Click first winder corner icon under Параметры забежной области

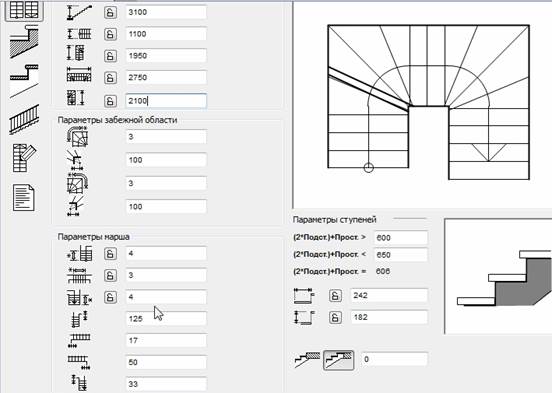click(77, 137)
